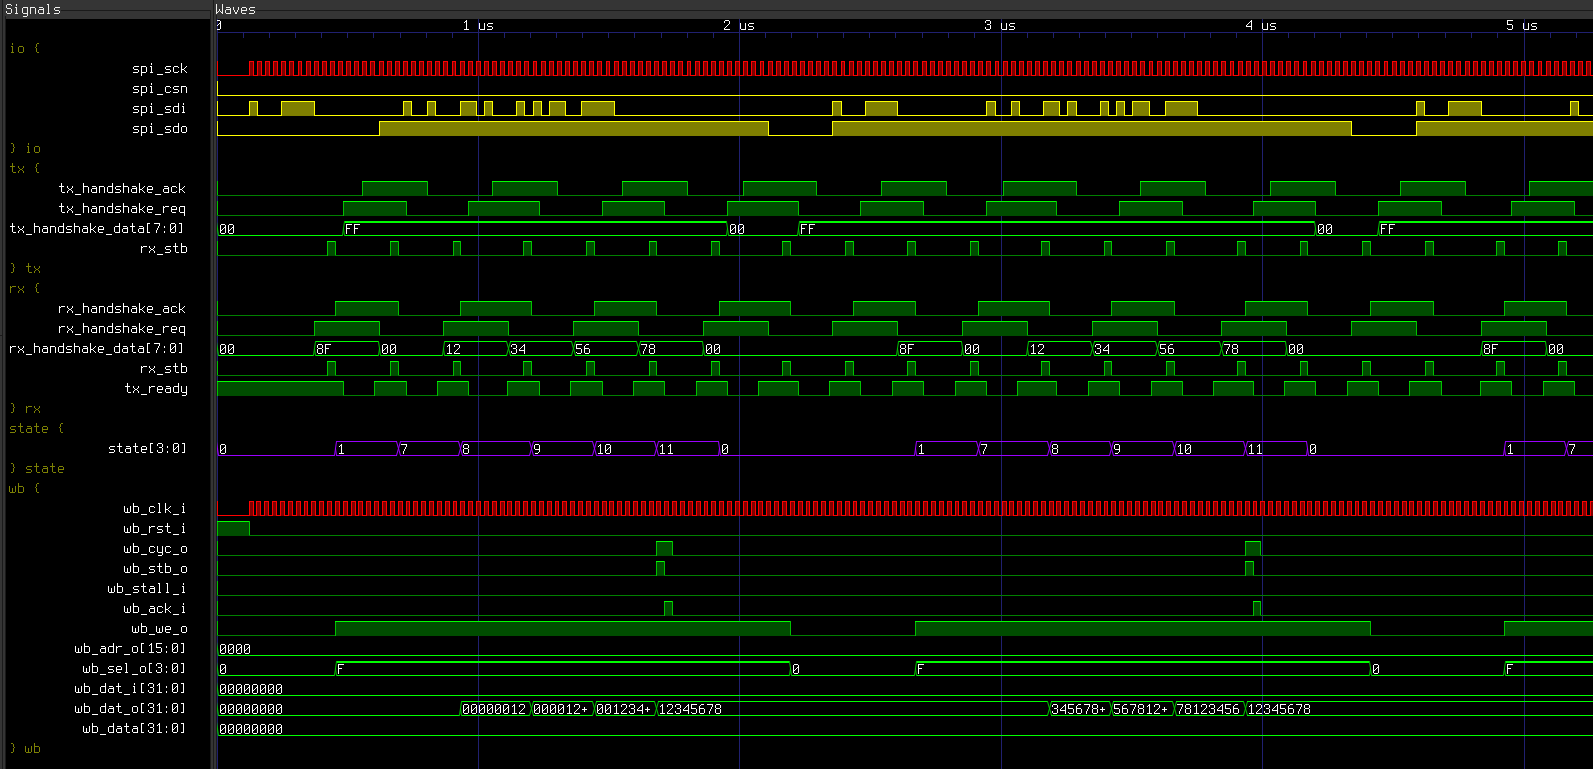Click the 4 us timeline marker

(1261, 25)
